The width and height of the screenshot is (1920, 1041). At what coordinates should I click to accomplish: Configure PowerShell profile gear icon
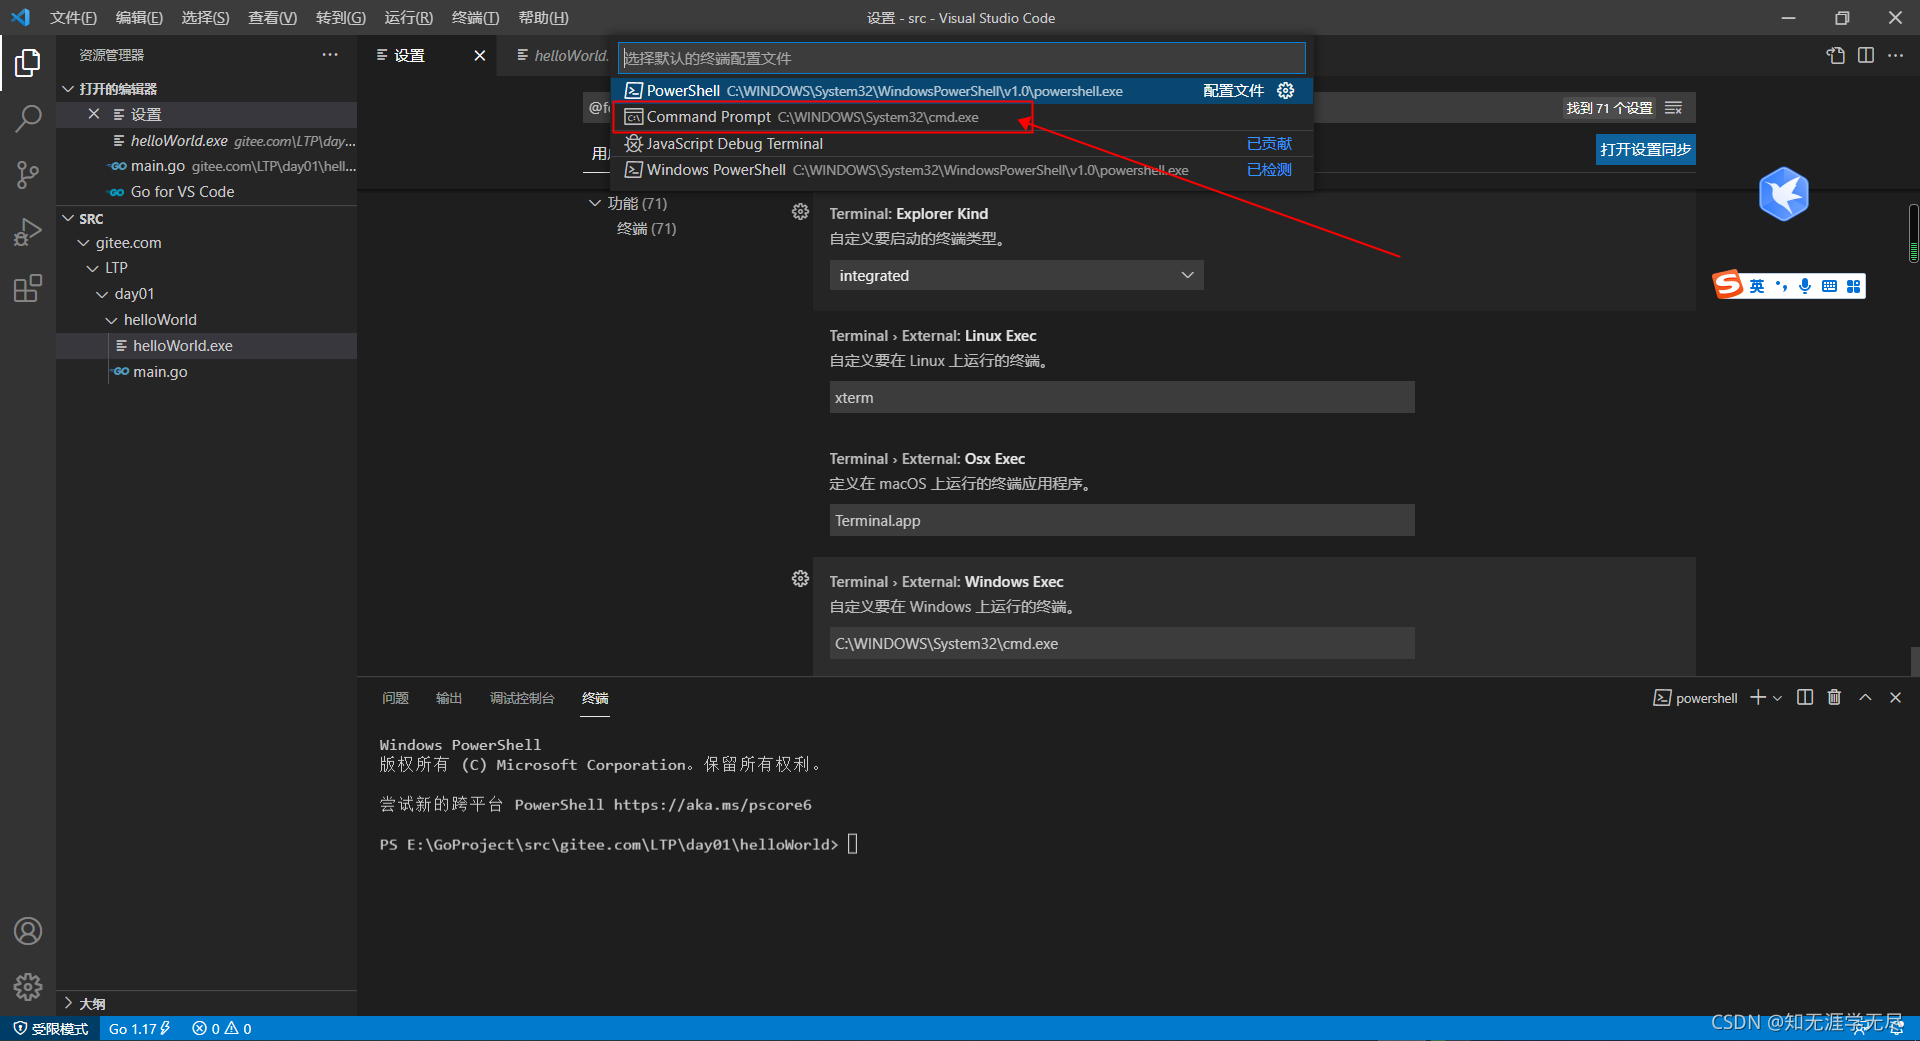click(1286, 91)
